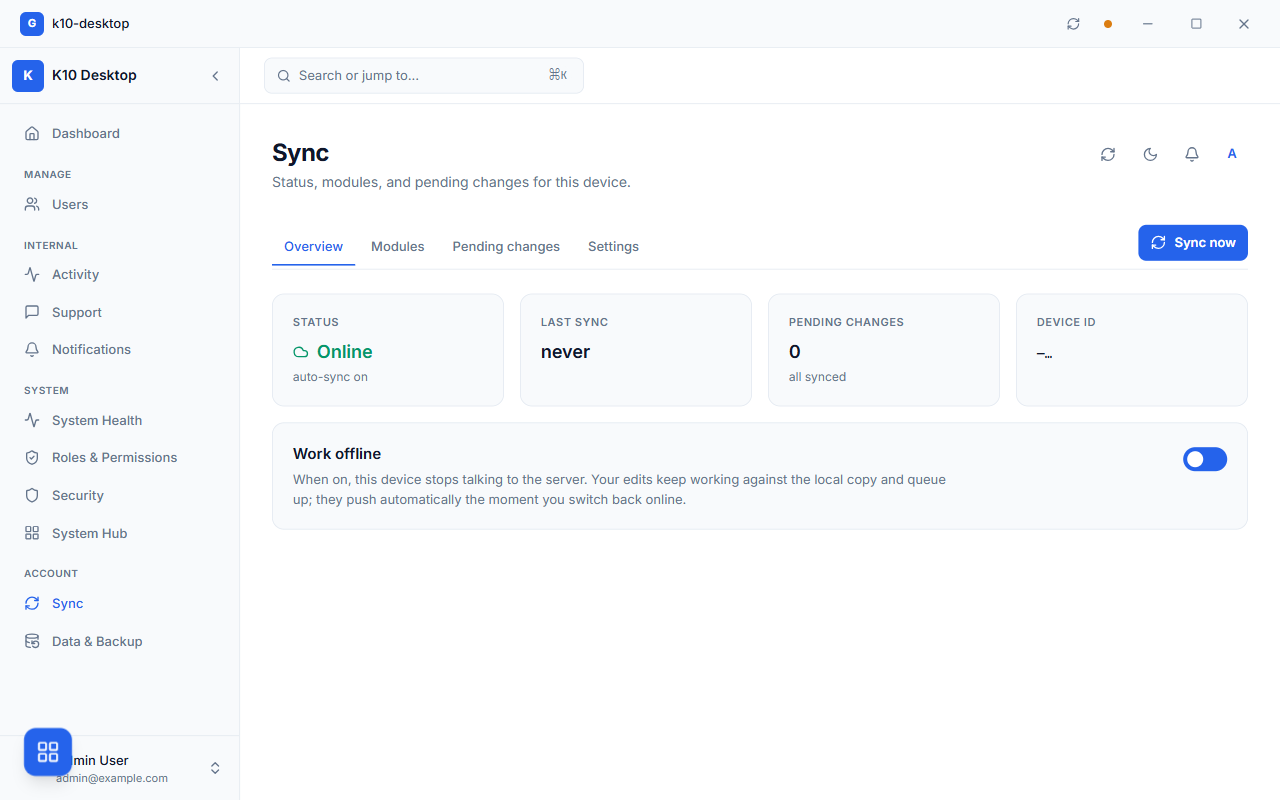Open the Users page icon

coord(32,204)
